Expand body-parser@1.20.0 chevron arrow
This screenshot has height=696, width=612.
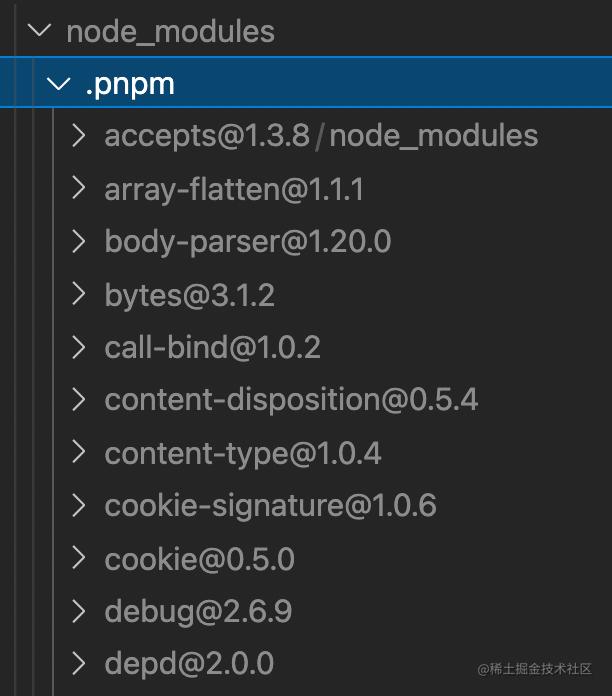pos(79,241)
